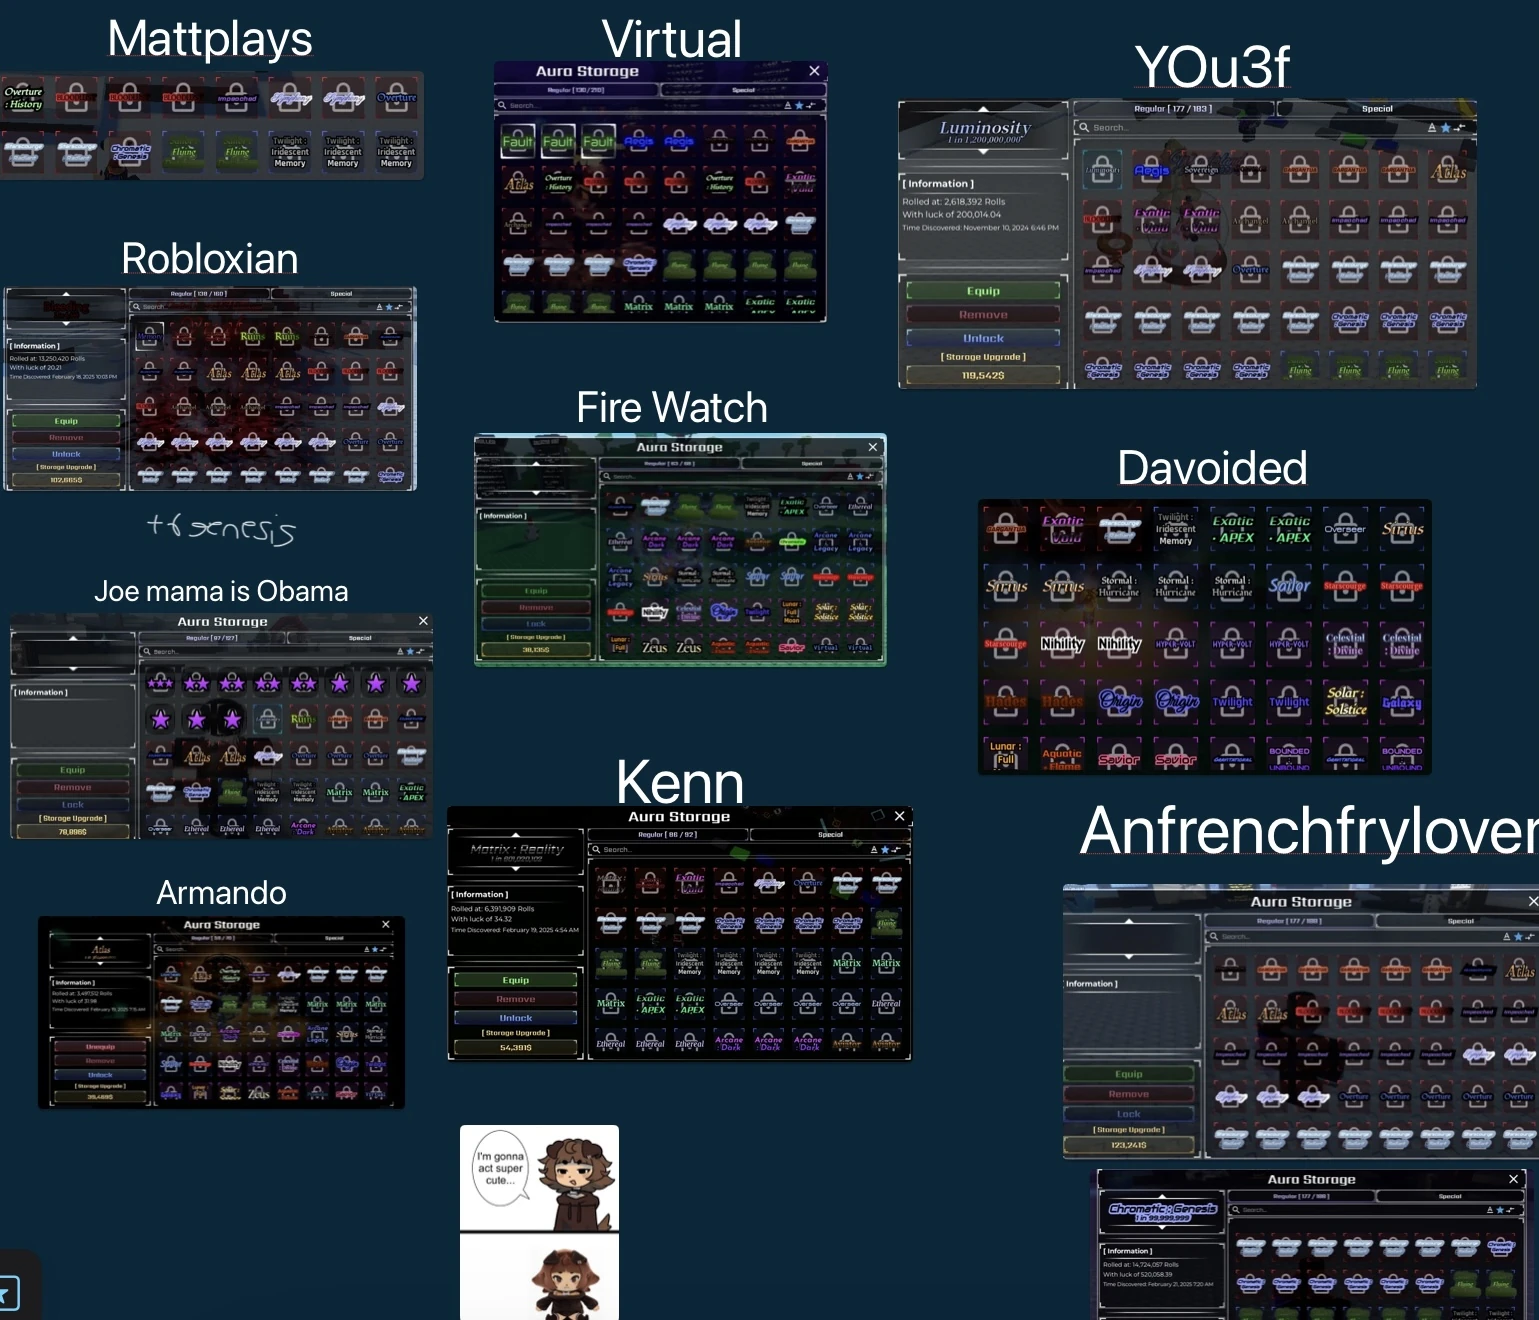Viewport: 1539px width, 1320px height.
Task: Click the search magnifier icon in Virtual's storage
Action: 502,105
